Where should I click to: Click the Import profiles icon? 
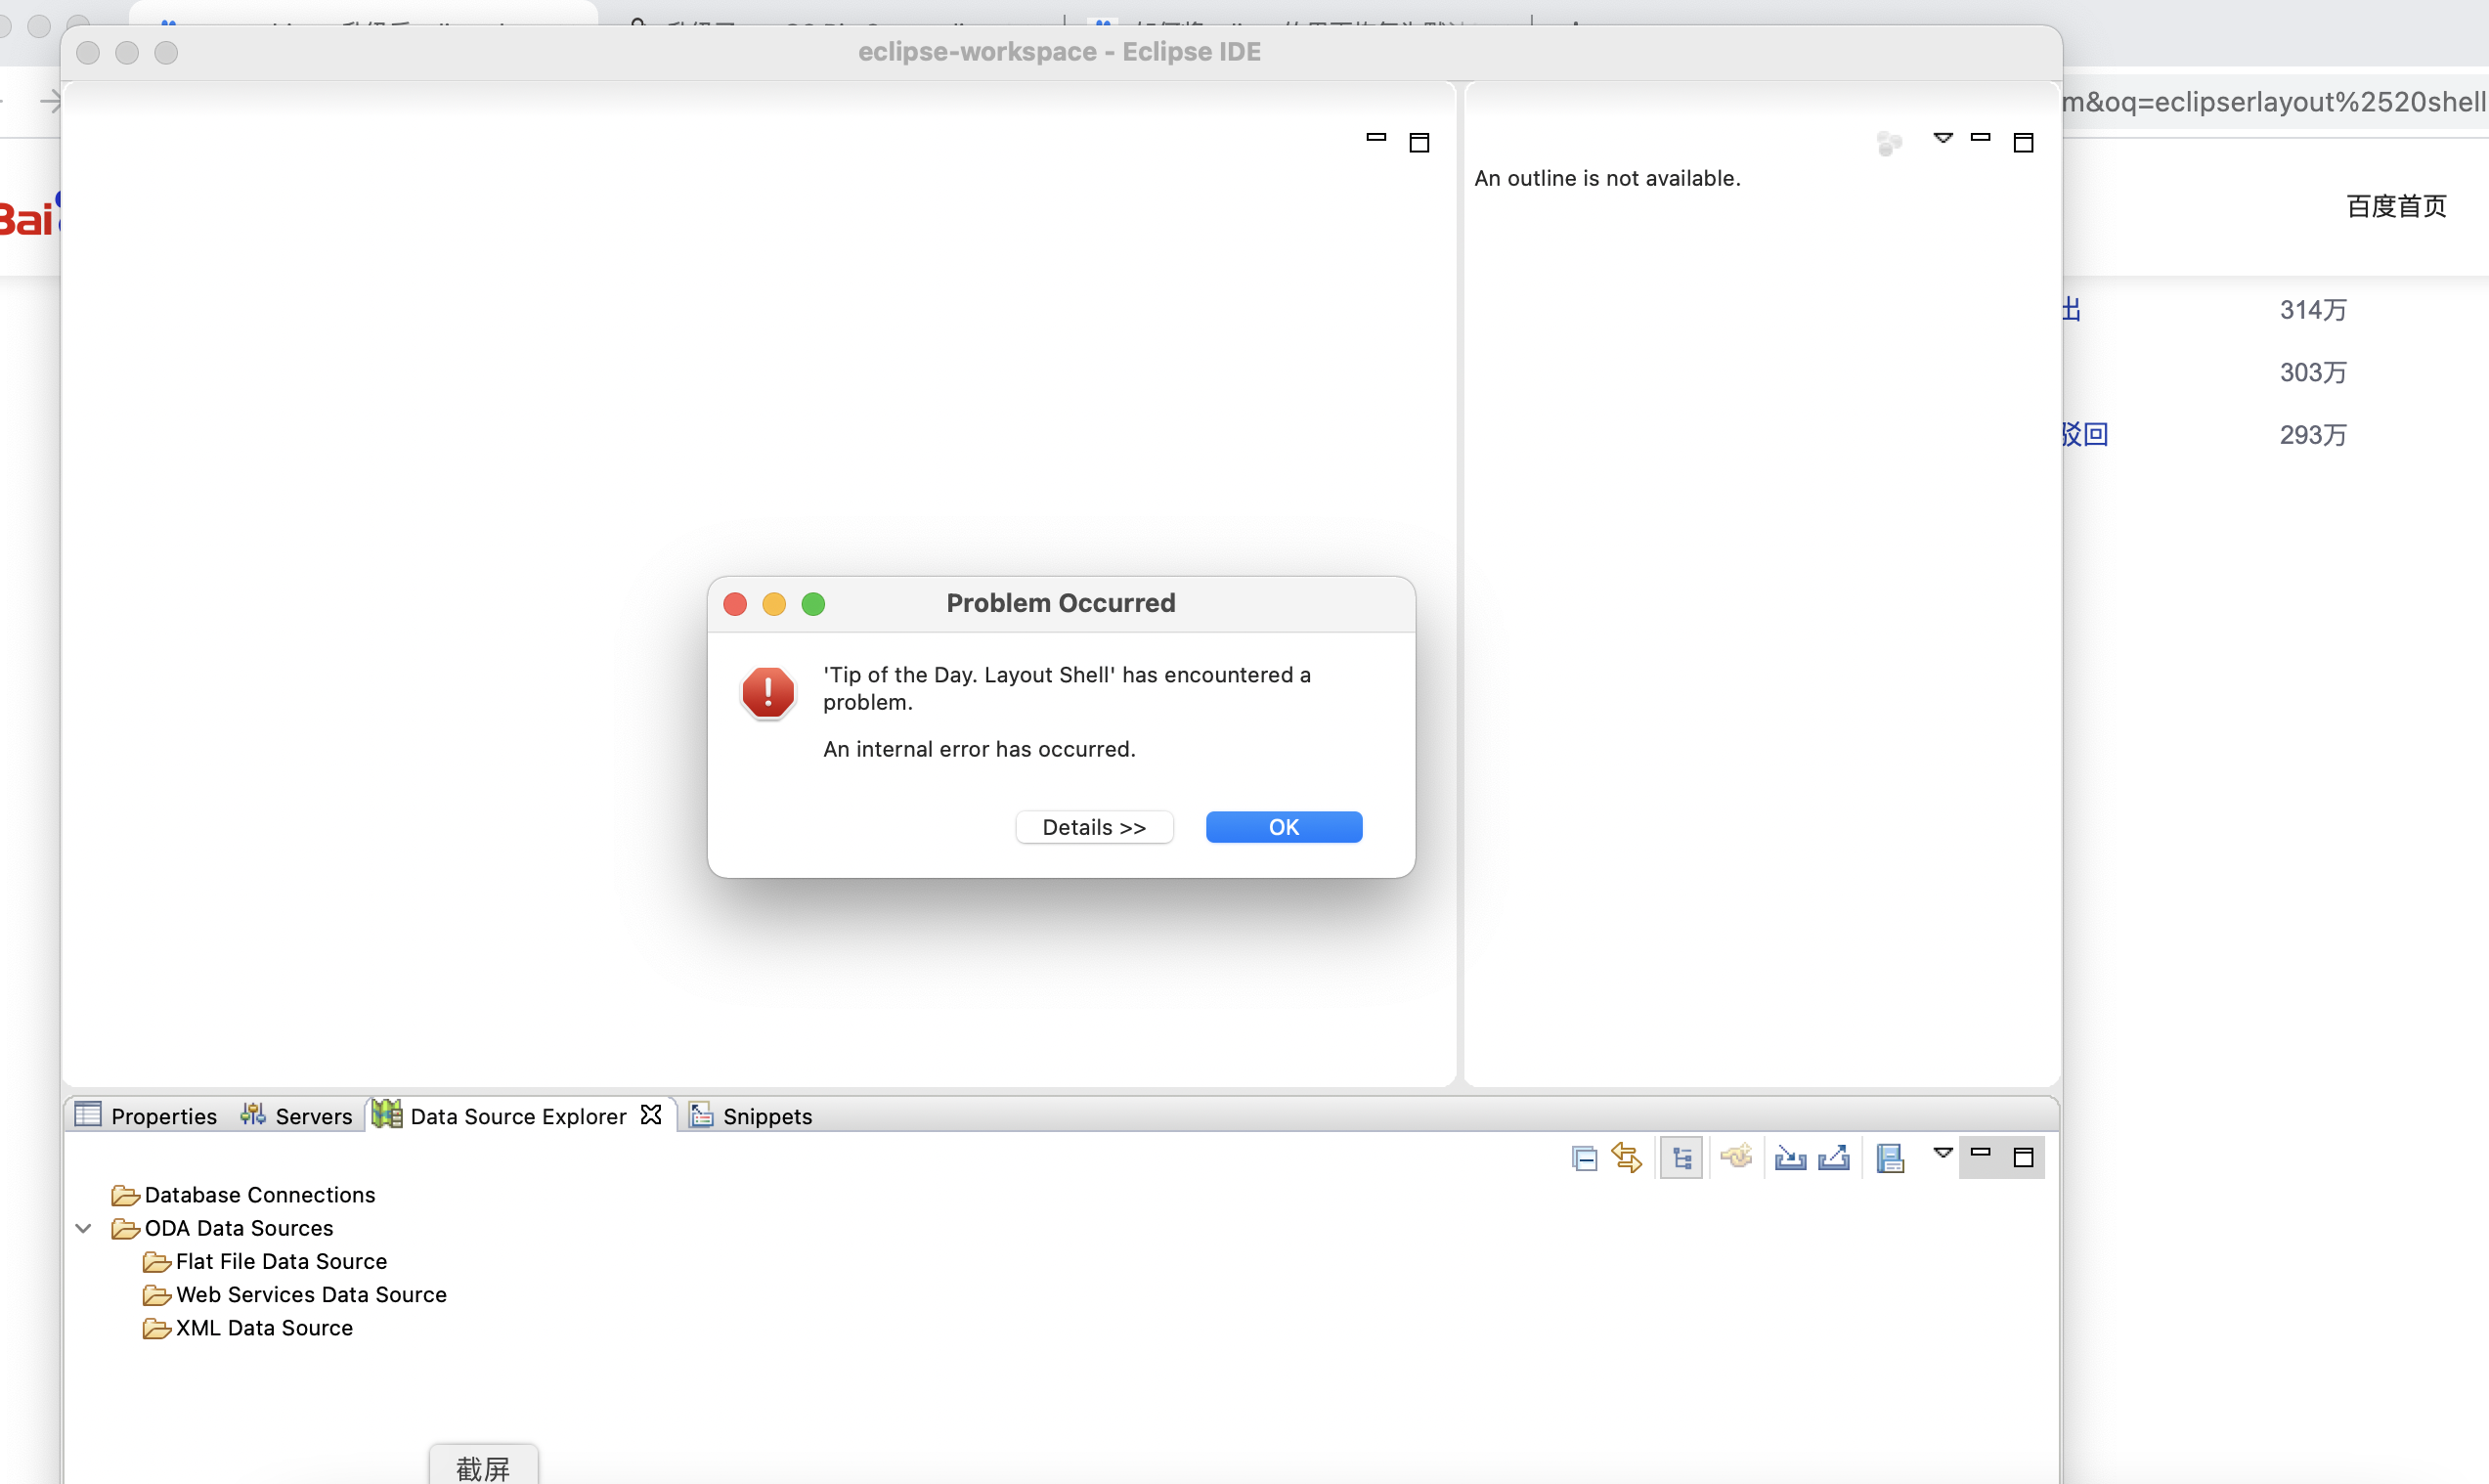[x=1790, y=1158]
